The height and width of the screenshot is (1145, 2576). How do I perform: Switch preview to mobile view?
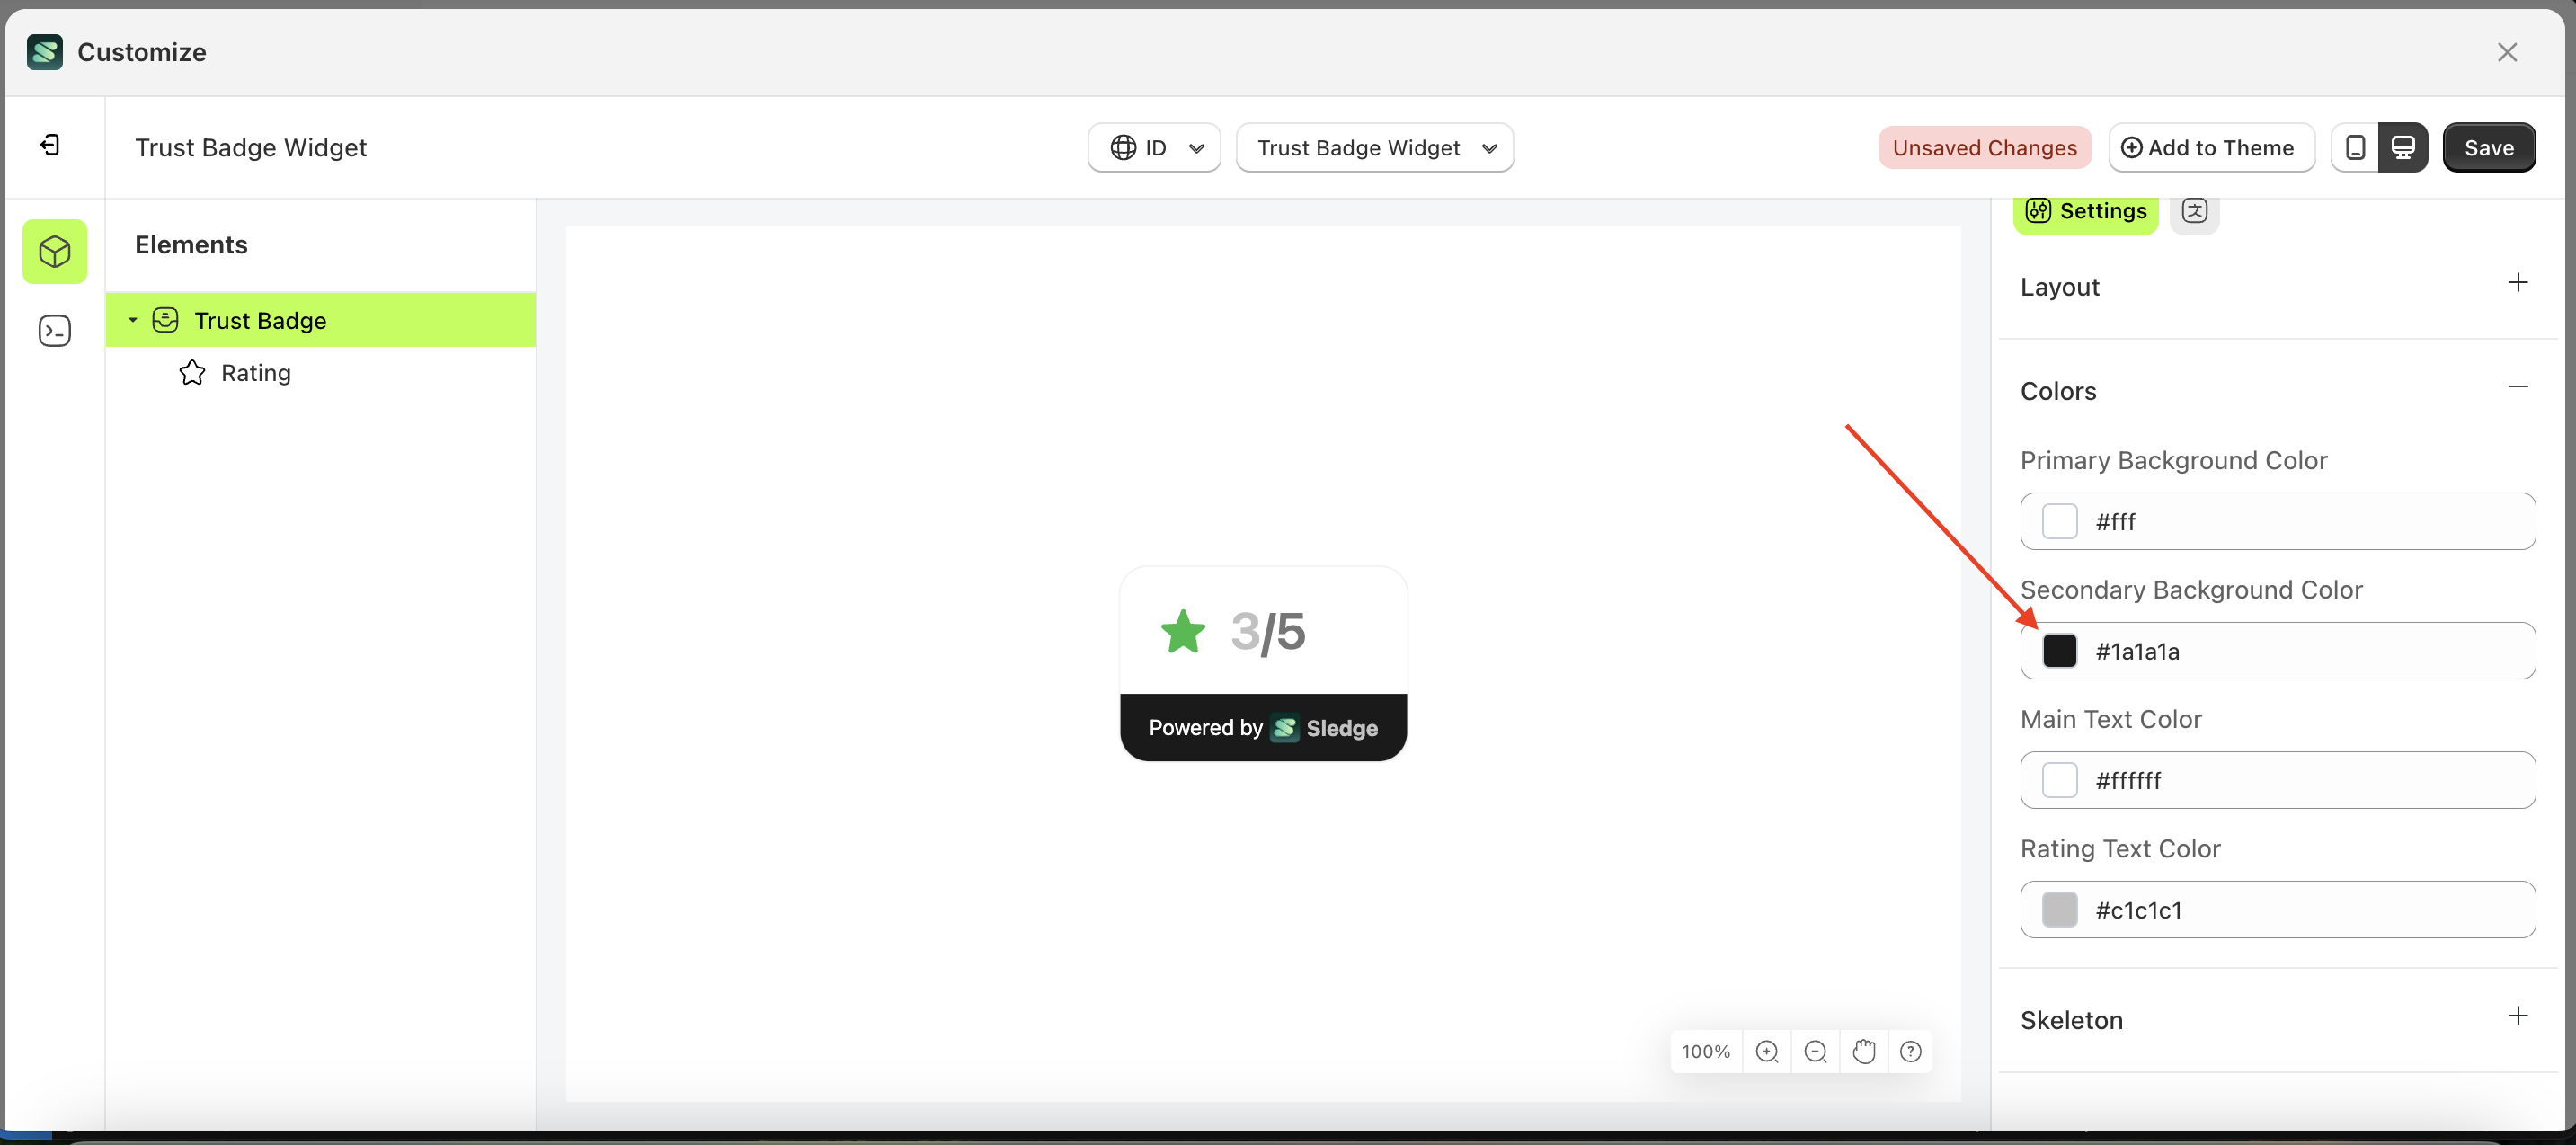point(2355,147)
